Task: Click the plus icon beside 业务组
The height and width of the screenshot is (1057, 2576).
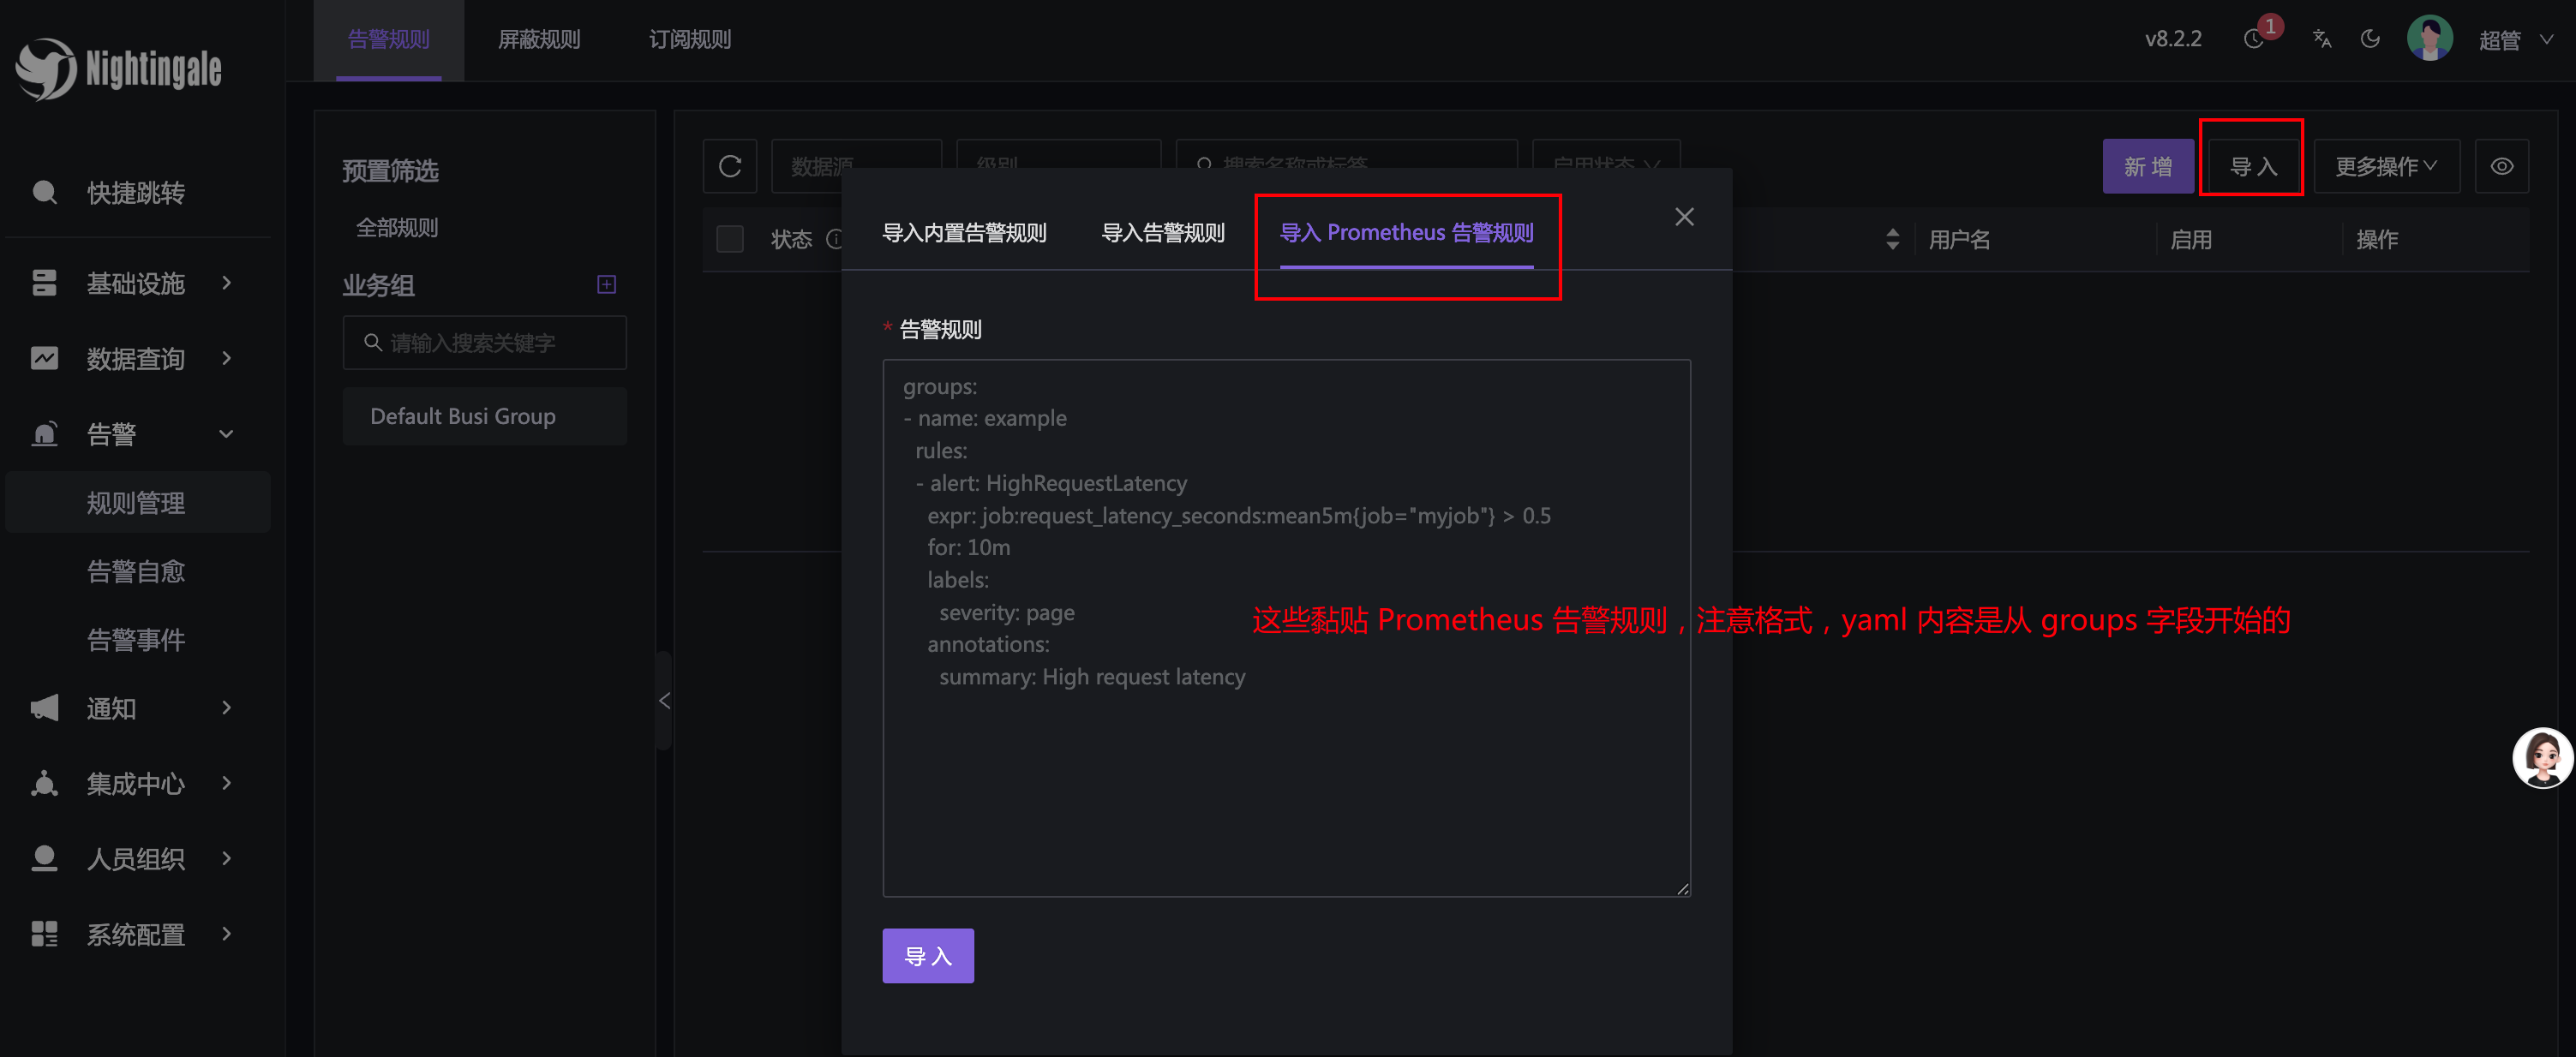Action: [x=606, y=285]
